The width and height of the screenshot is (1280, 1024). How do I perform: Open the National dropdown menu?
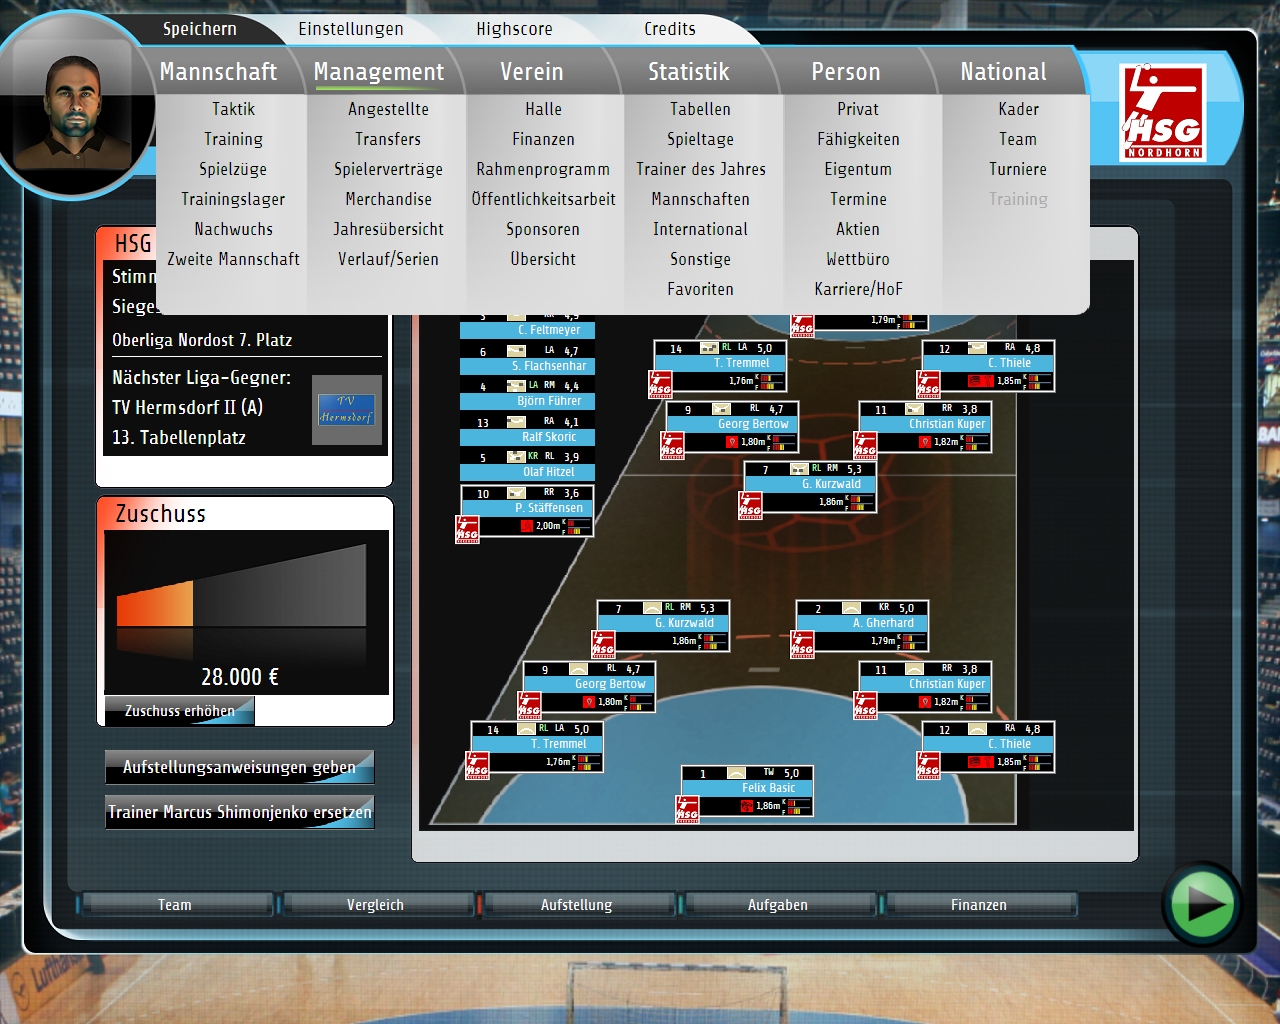(1002, 72)
